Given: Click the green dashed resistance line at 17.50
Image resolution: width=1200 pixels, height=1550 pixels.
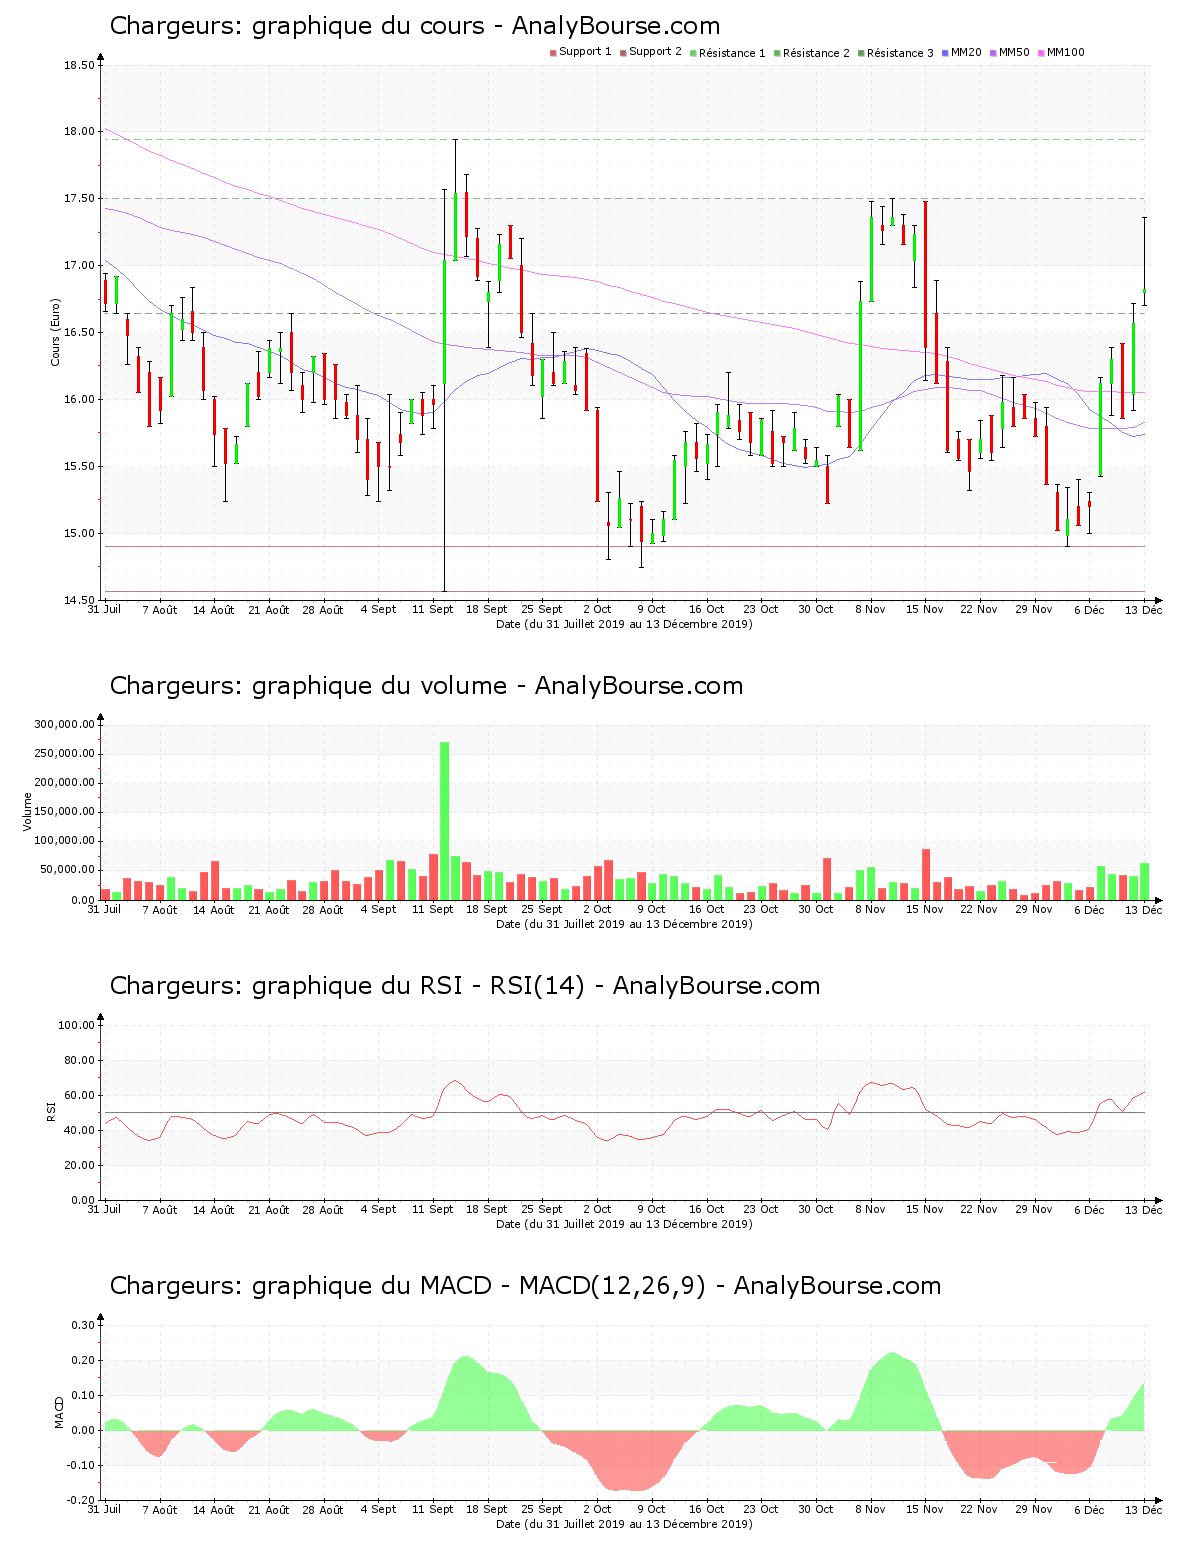Looking at the screenshot, I should [x=624, y=199].
